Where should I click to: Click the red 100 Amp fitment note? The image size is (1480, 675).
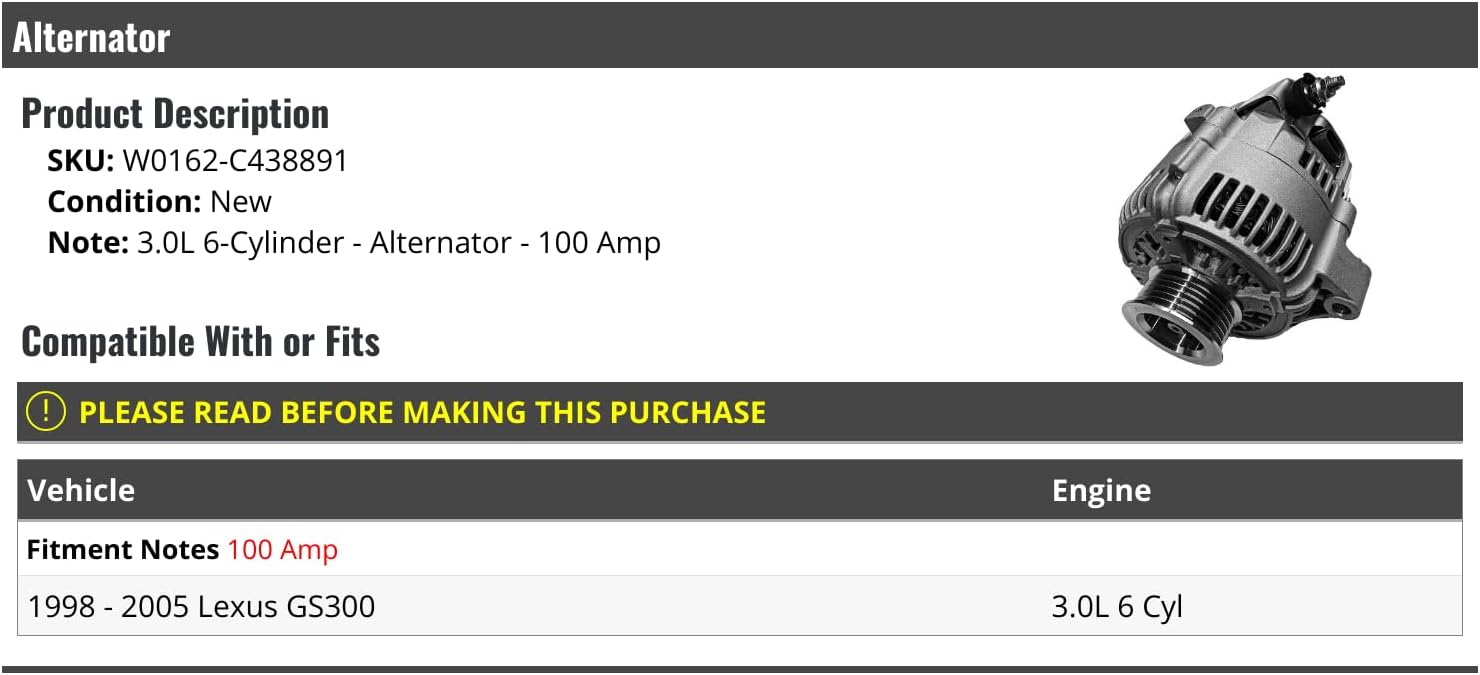[x=283, y=549]
